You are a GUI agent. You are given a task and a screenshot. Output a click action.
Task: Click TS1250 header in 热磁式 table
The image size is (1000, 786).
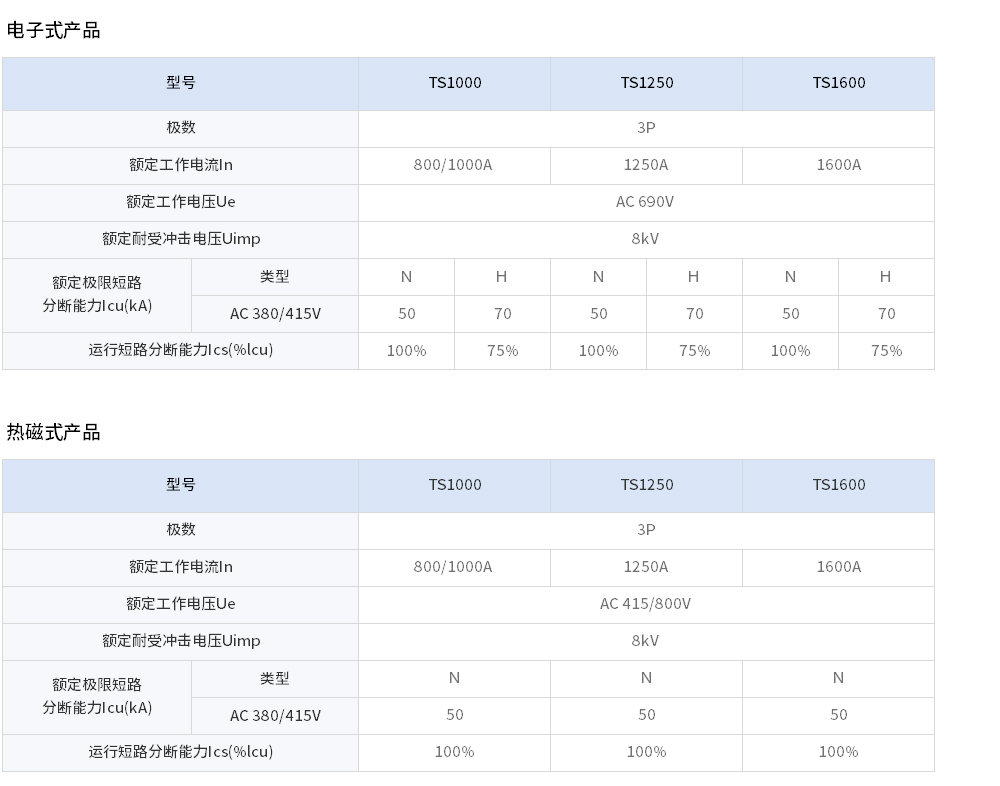[647, 485]
